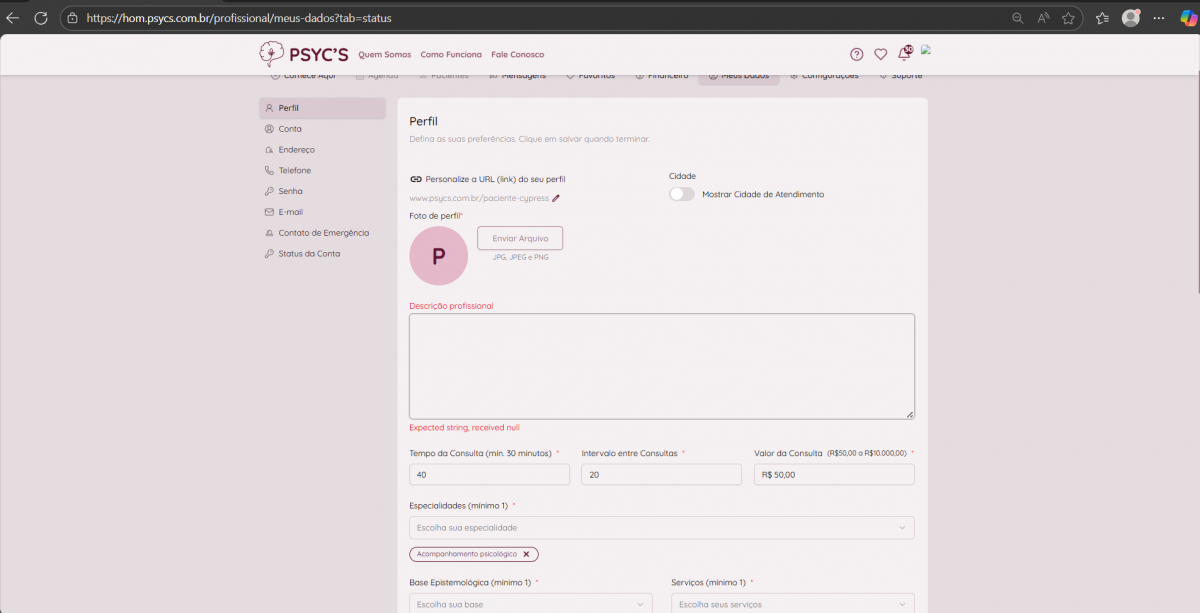Click the Enviar Arquivo button
This screenshot has width=1200, height=613.
[x=520, y=238]
